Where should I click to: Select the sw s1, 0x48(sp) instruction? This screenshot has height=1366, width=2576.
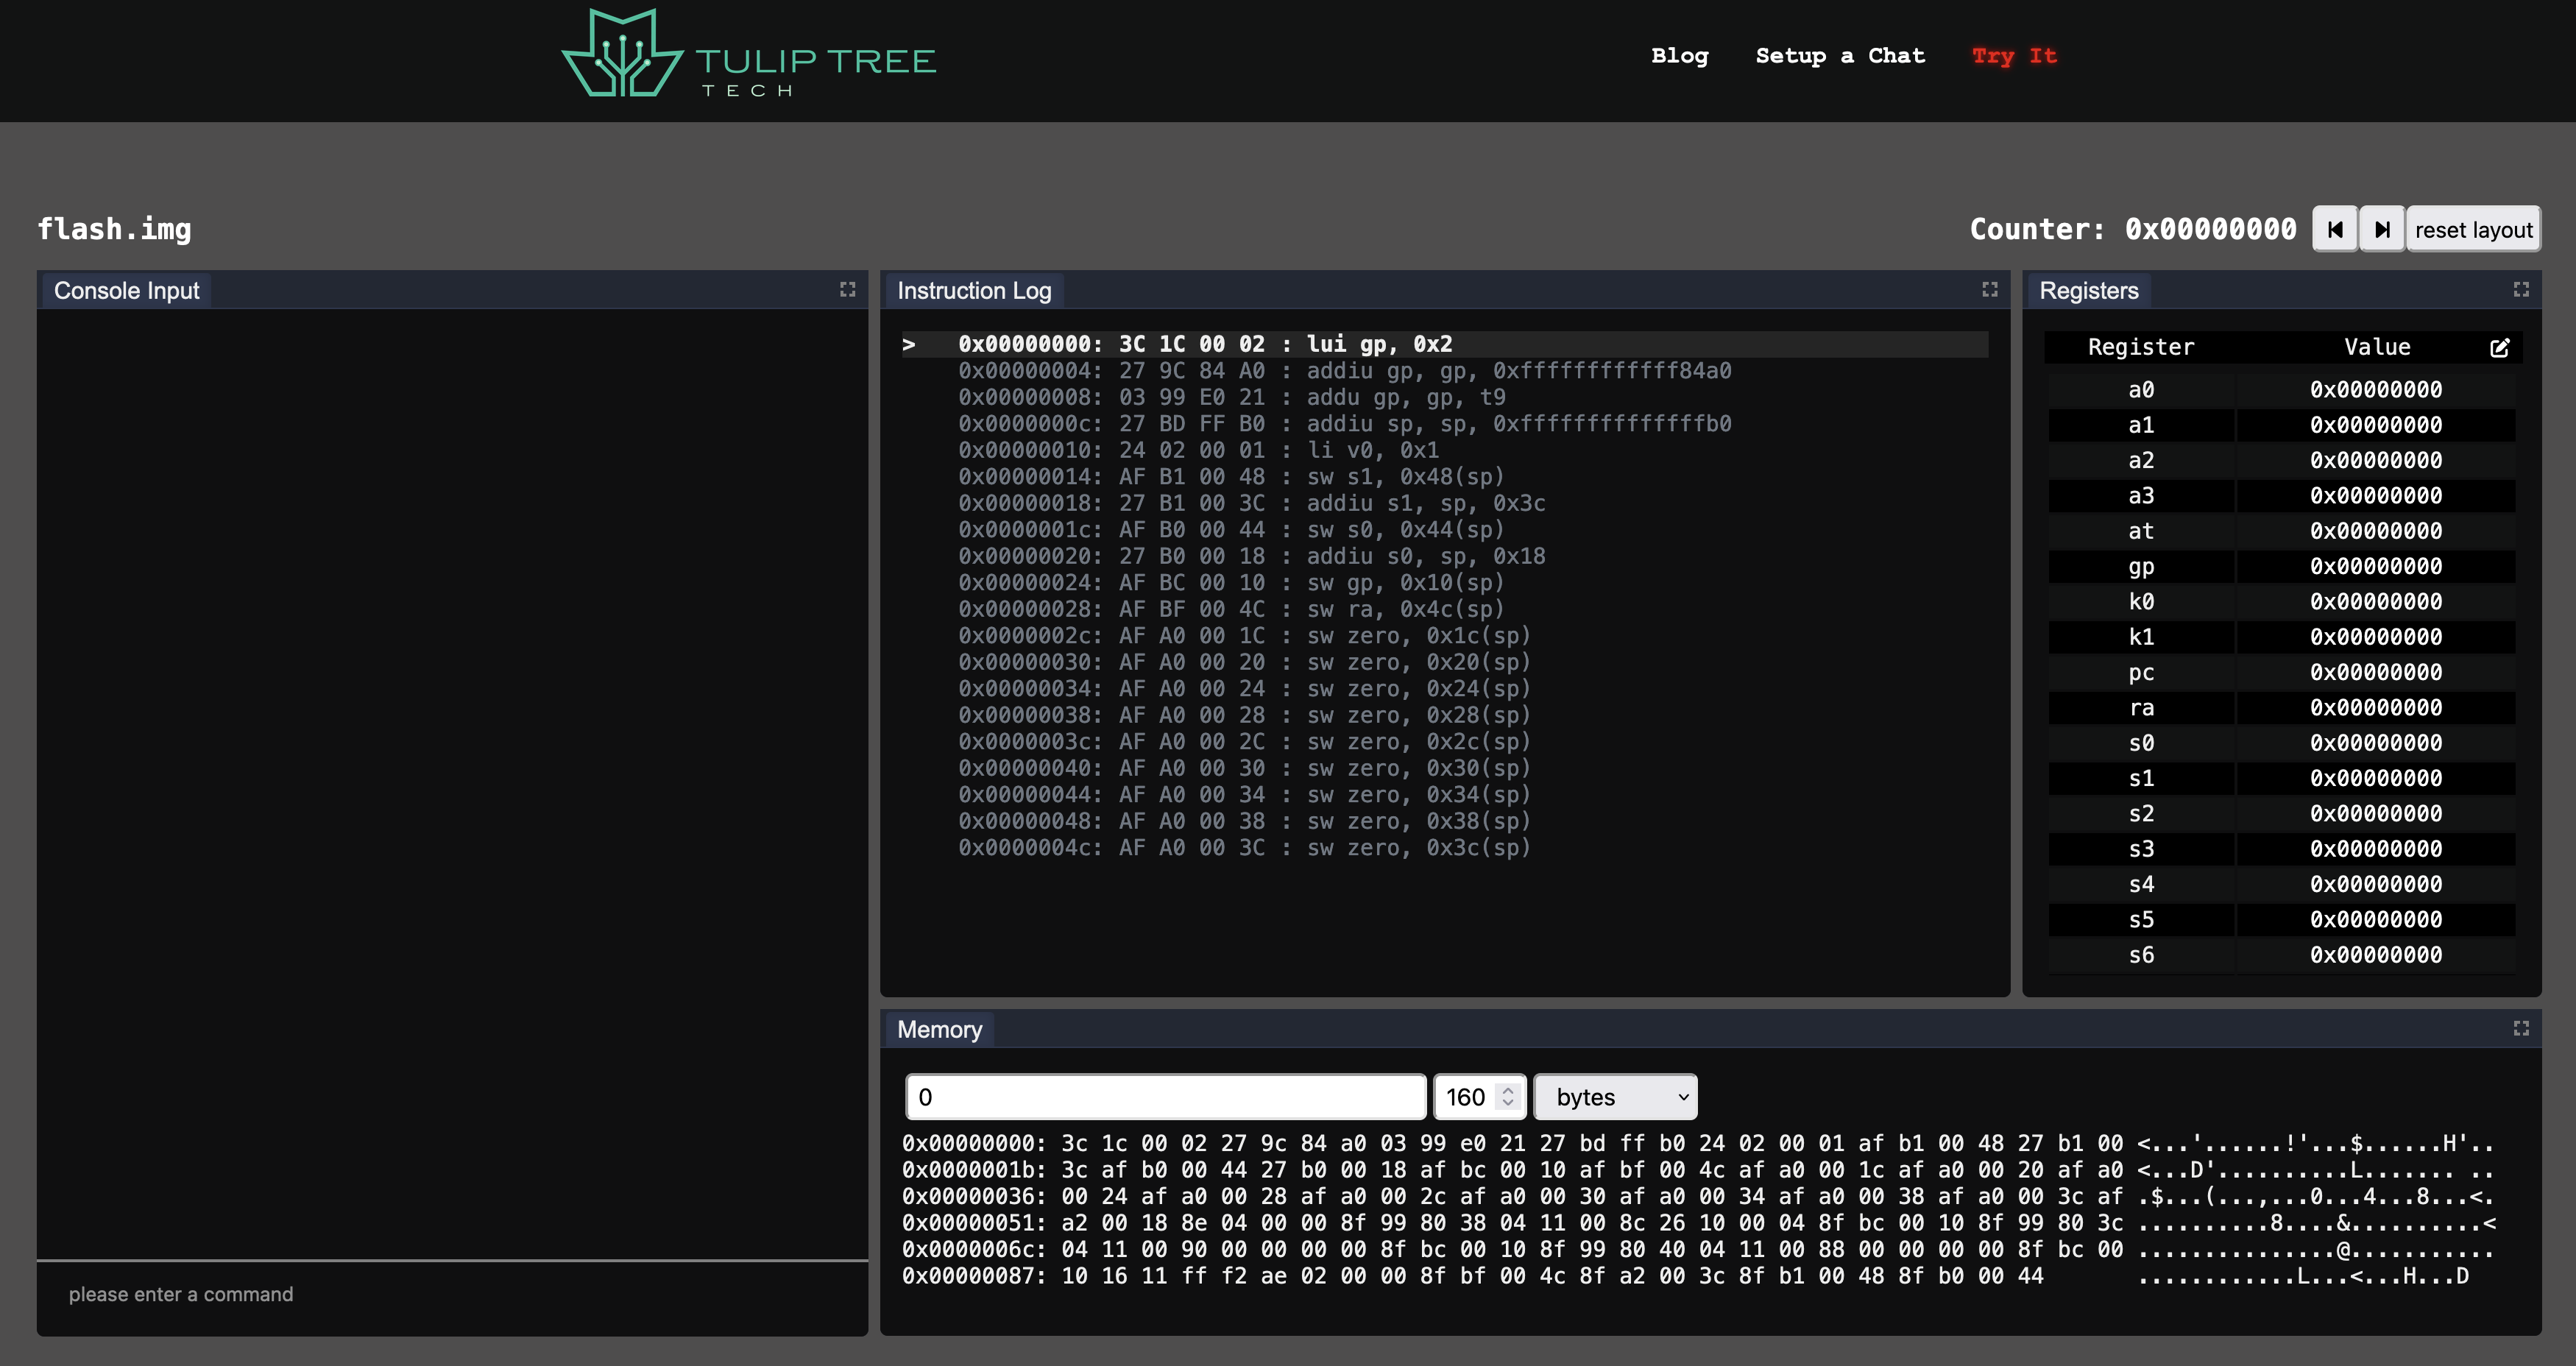coord(1444,477)
